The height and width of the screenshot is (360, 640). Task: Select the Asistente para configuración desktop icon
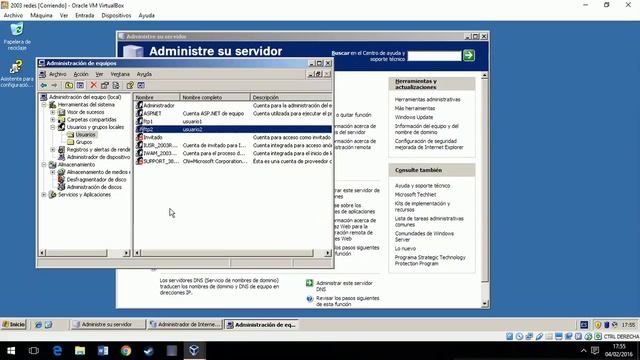click(17, 73)
